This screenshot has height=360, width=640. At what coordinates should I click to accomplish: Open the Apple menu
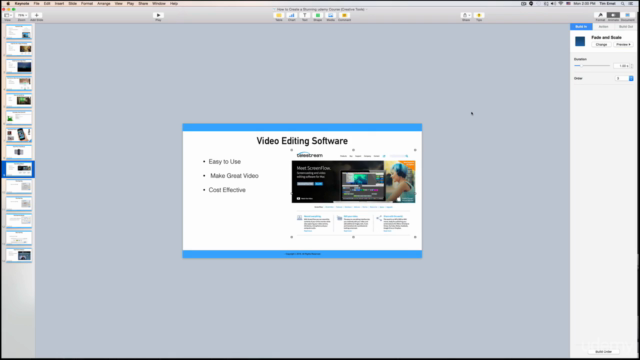tap(8, 3)
